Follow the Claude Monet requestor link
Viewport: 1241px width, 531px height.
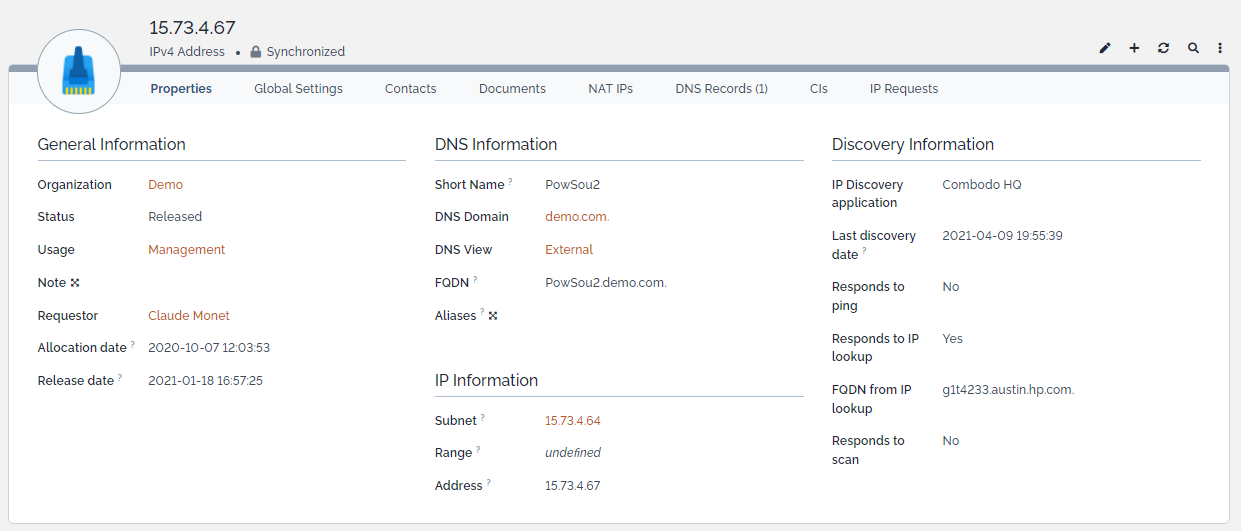(x=188, y=316)
